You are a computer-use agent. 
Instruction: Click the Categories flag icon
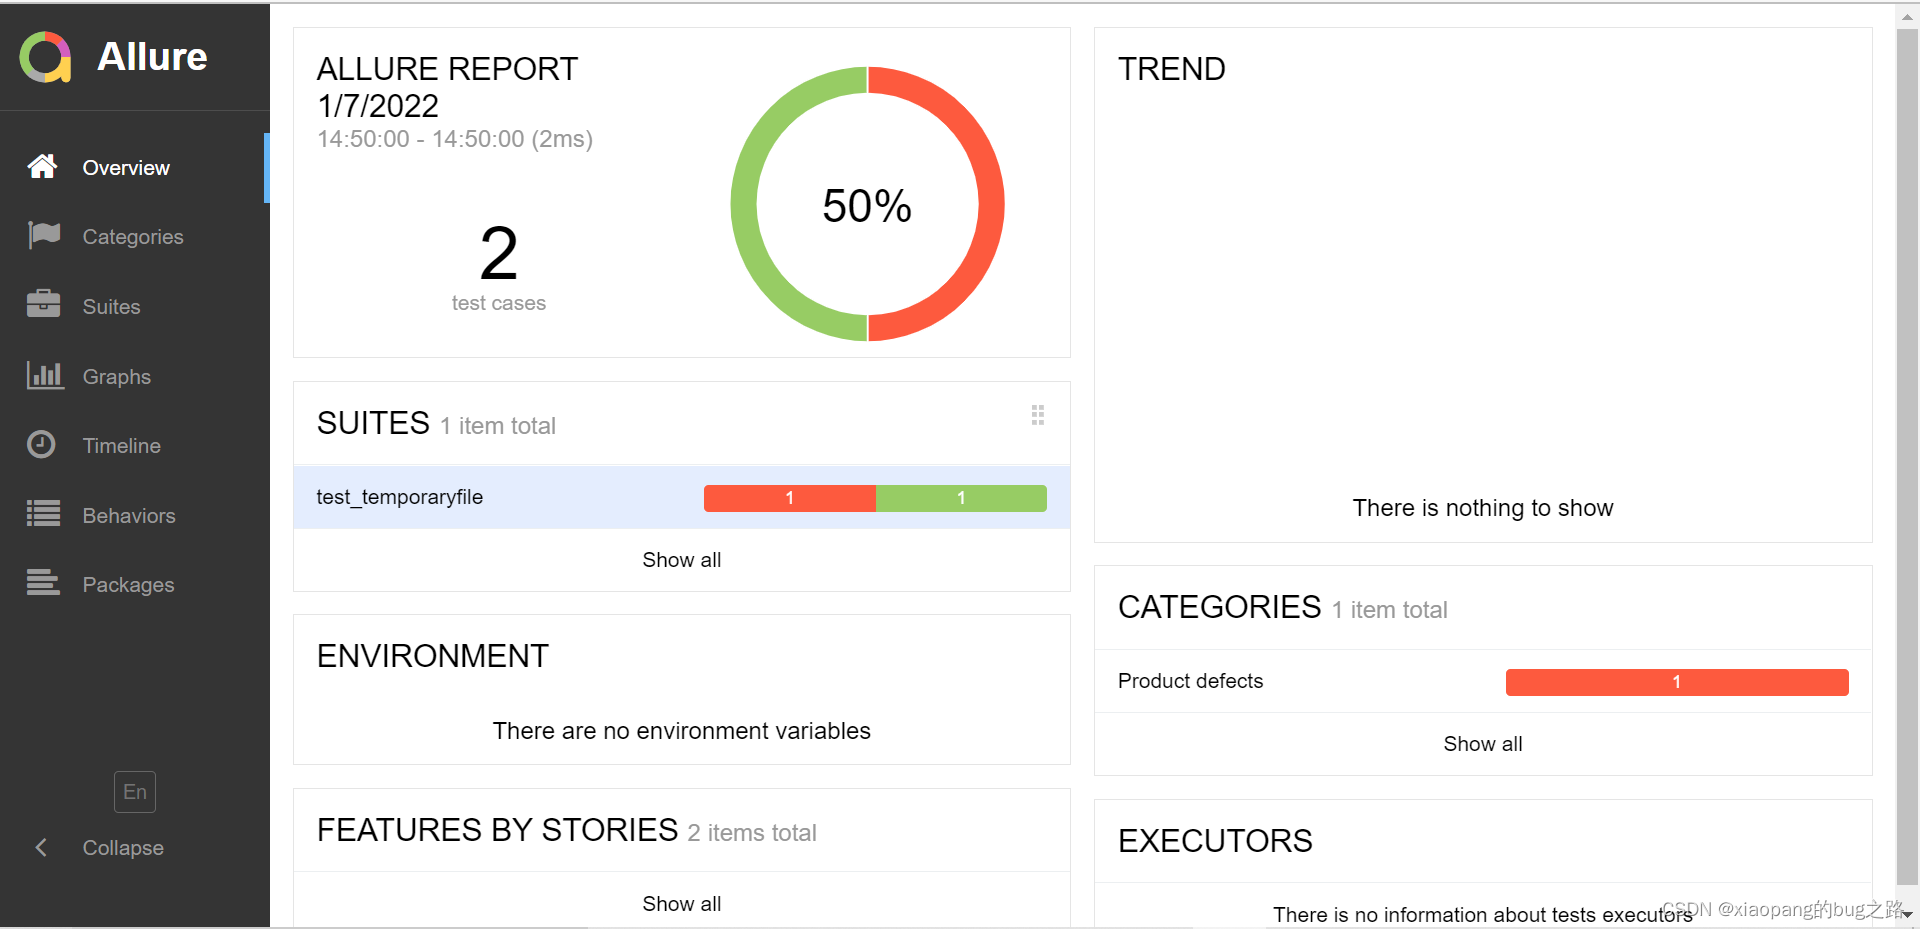[44, 235]
